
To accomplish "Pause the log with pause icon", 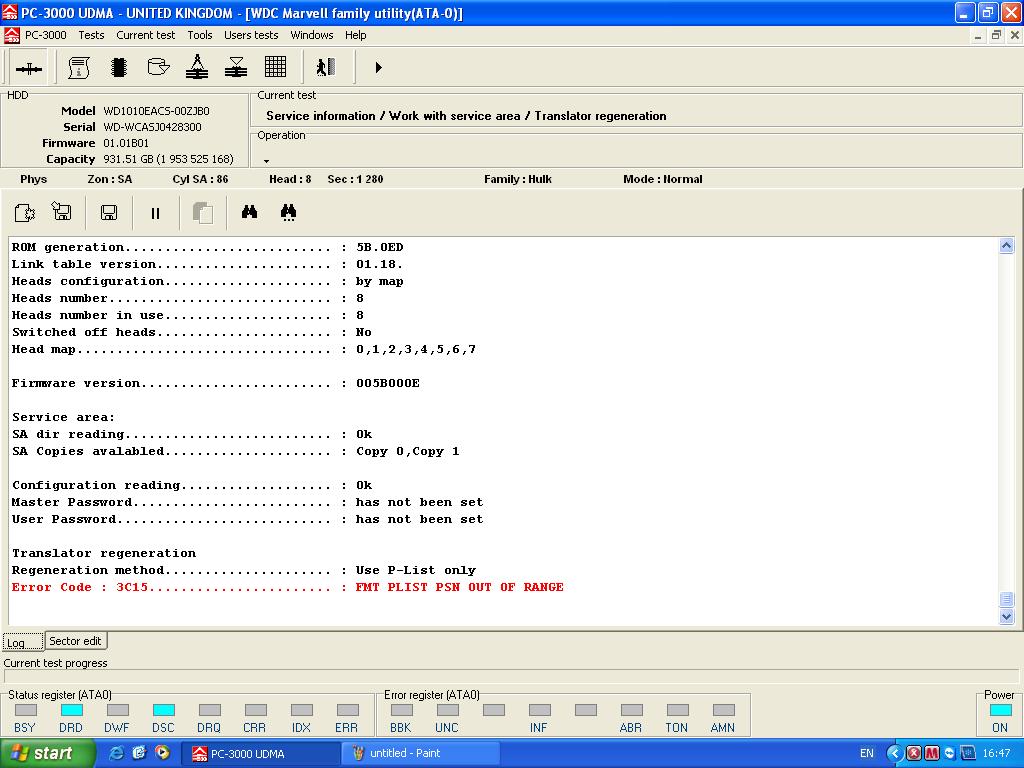I will pos(155,214).
